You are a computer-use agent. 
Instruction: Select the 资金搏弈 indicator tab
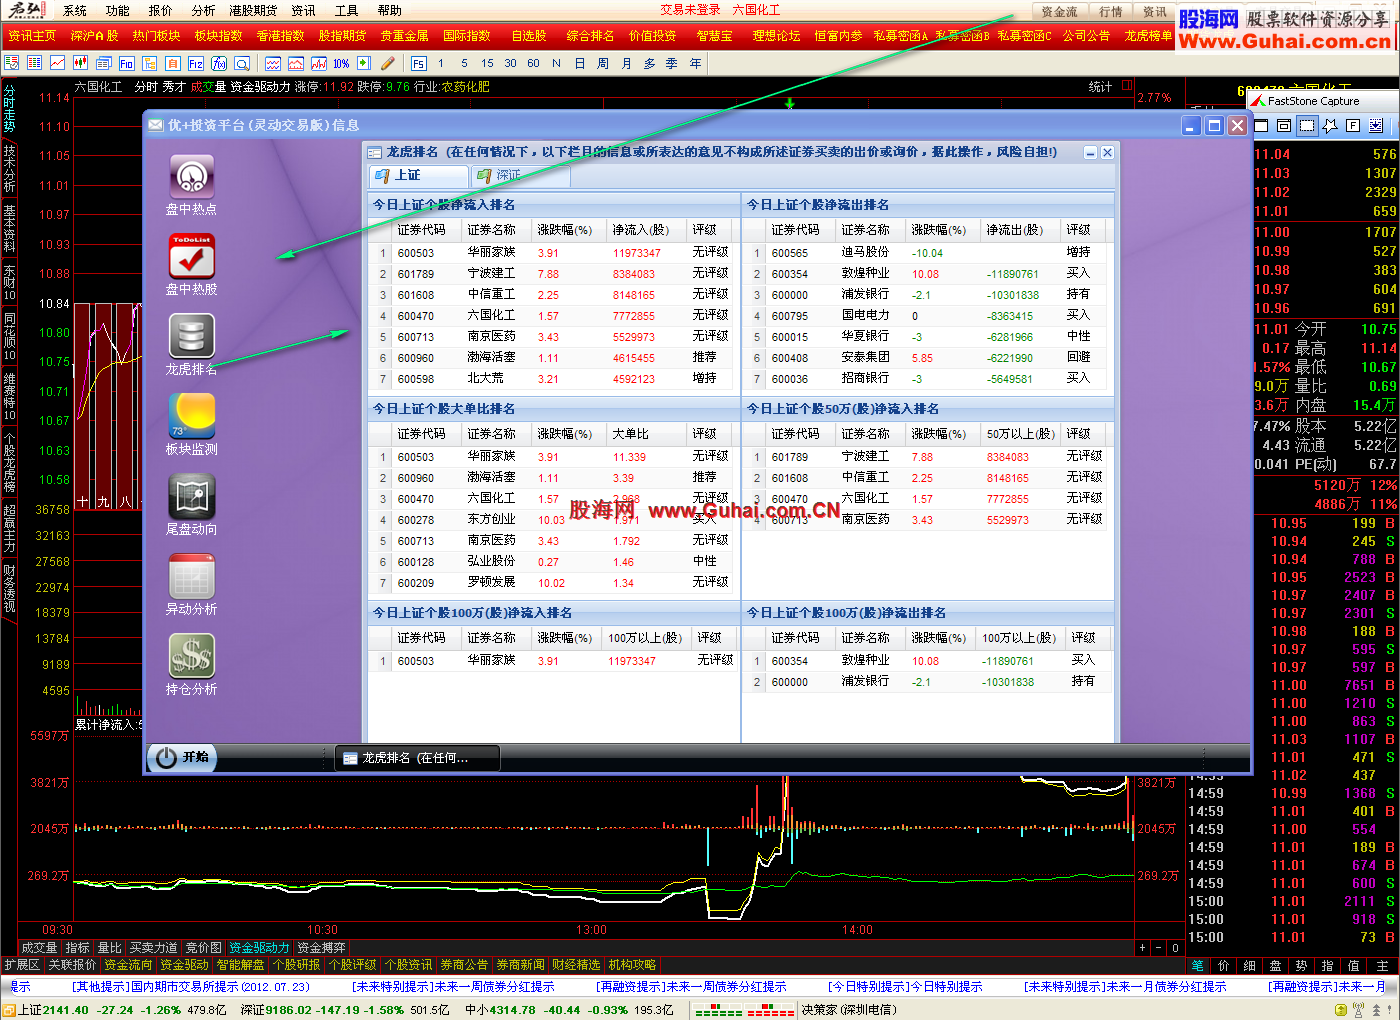click(x=321, y=948)
